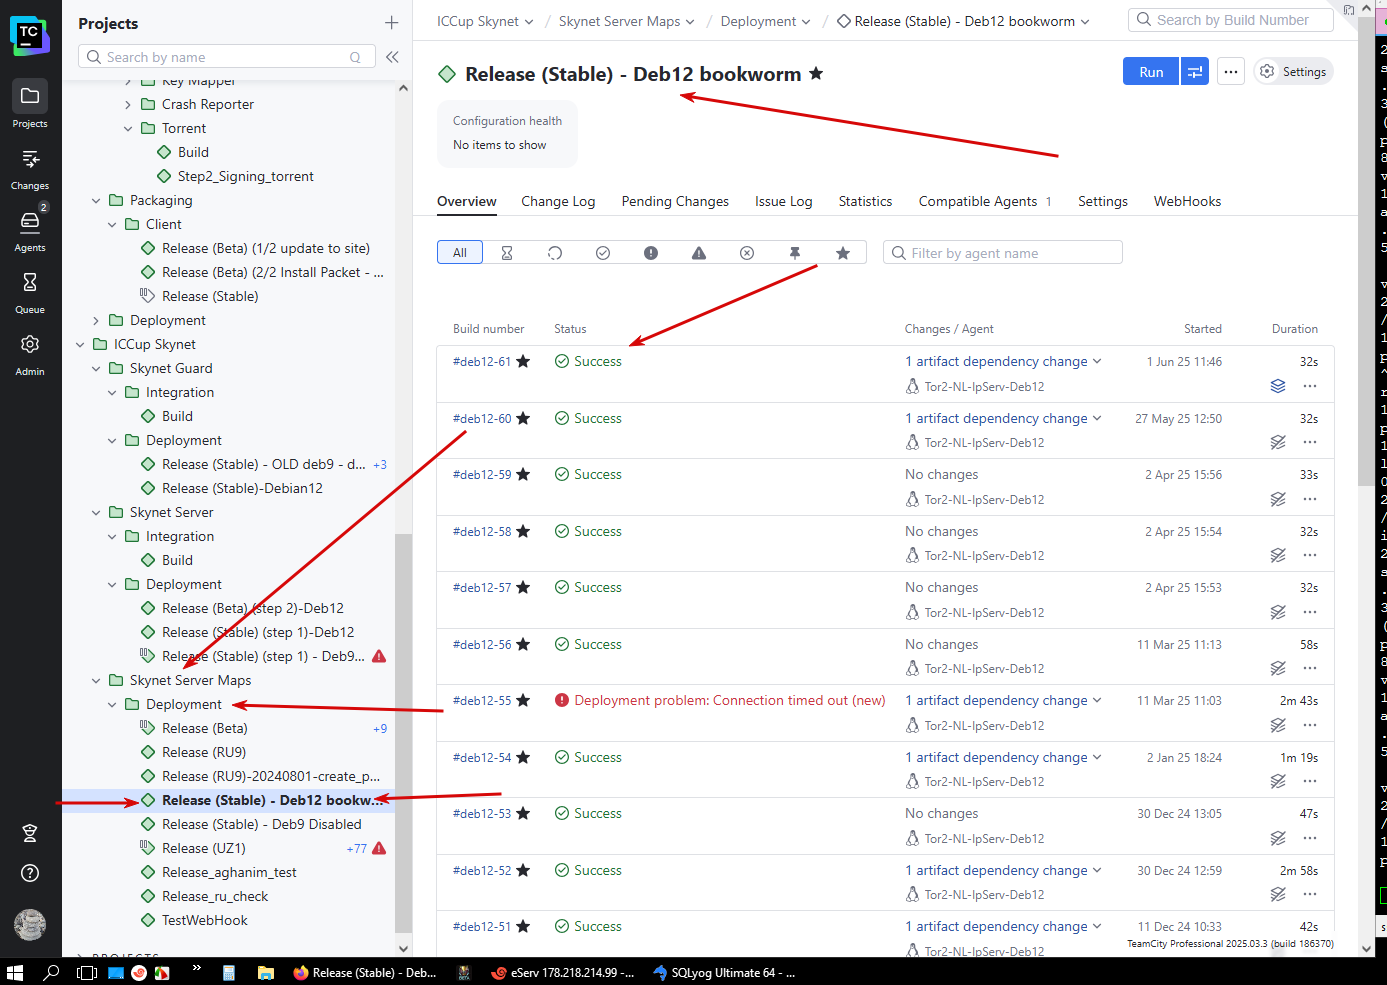
Task: Toggle favorite star for build #deb12-58
Action: click(x=523, y=531)
